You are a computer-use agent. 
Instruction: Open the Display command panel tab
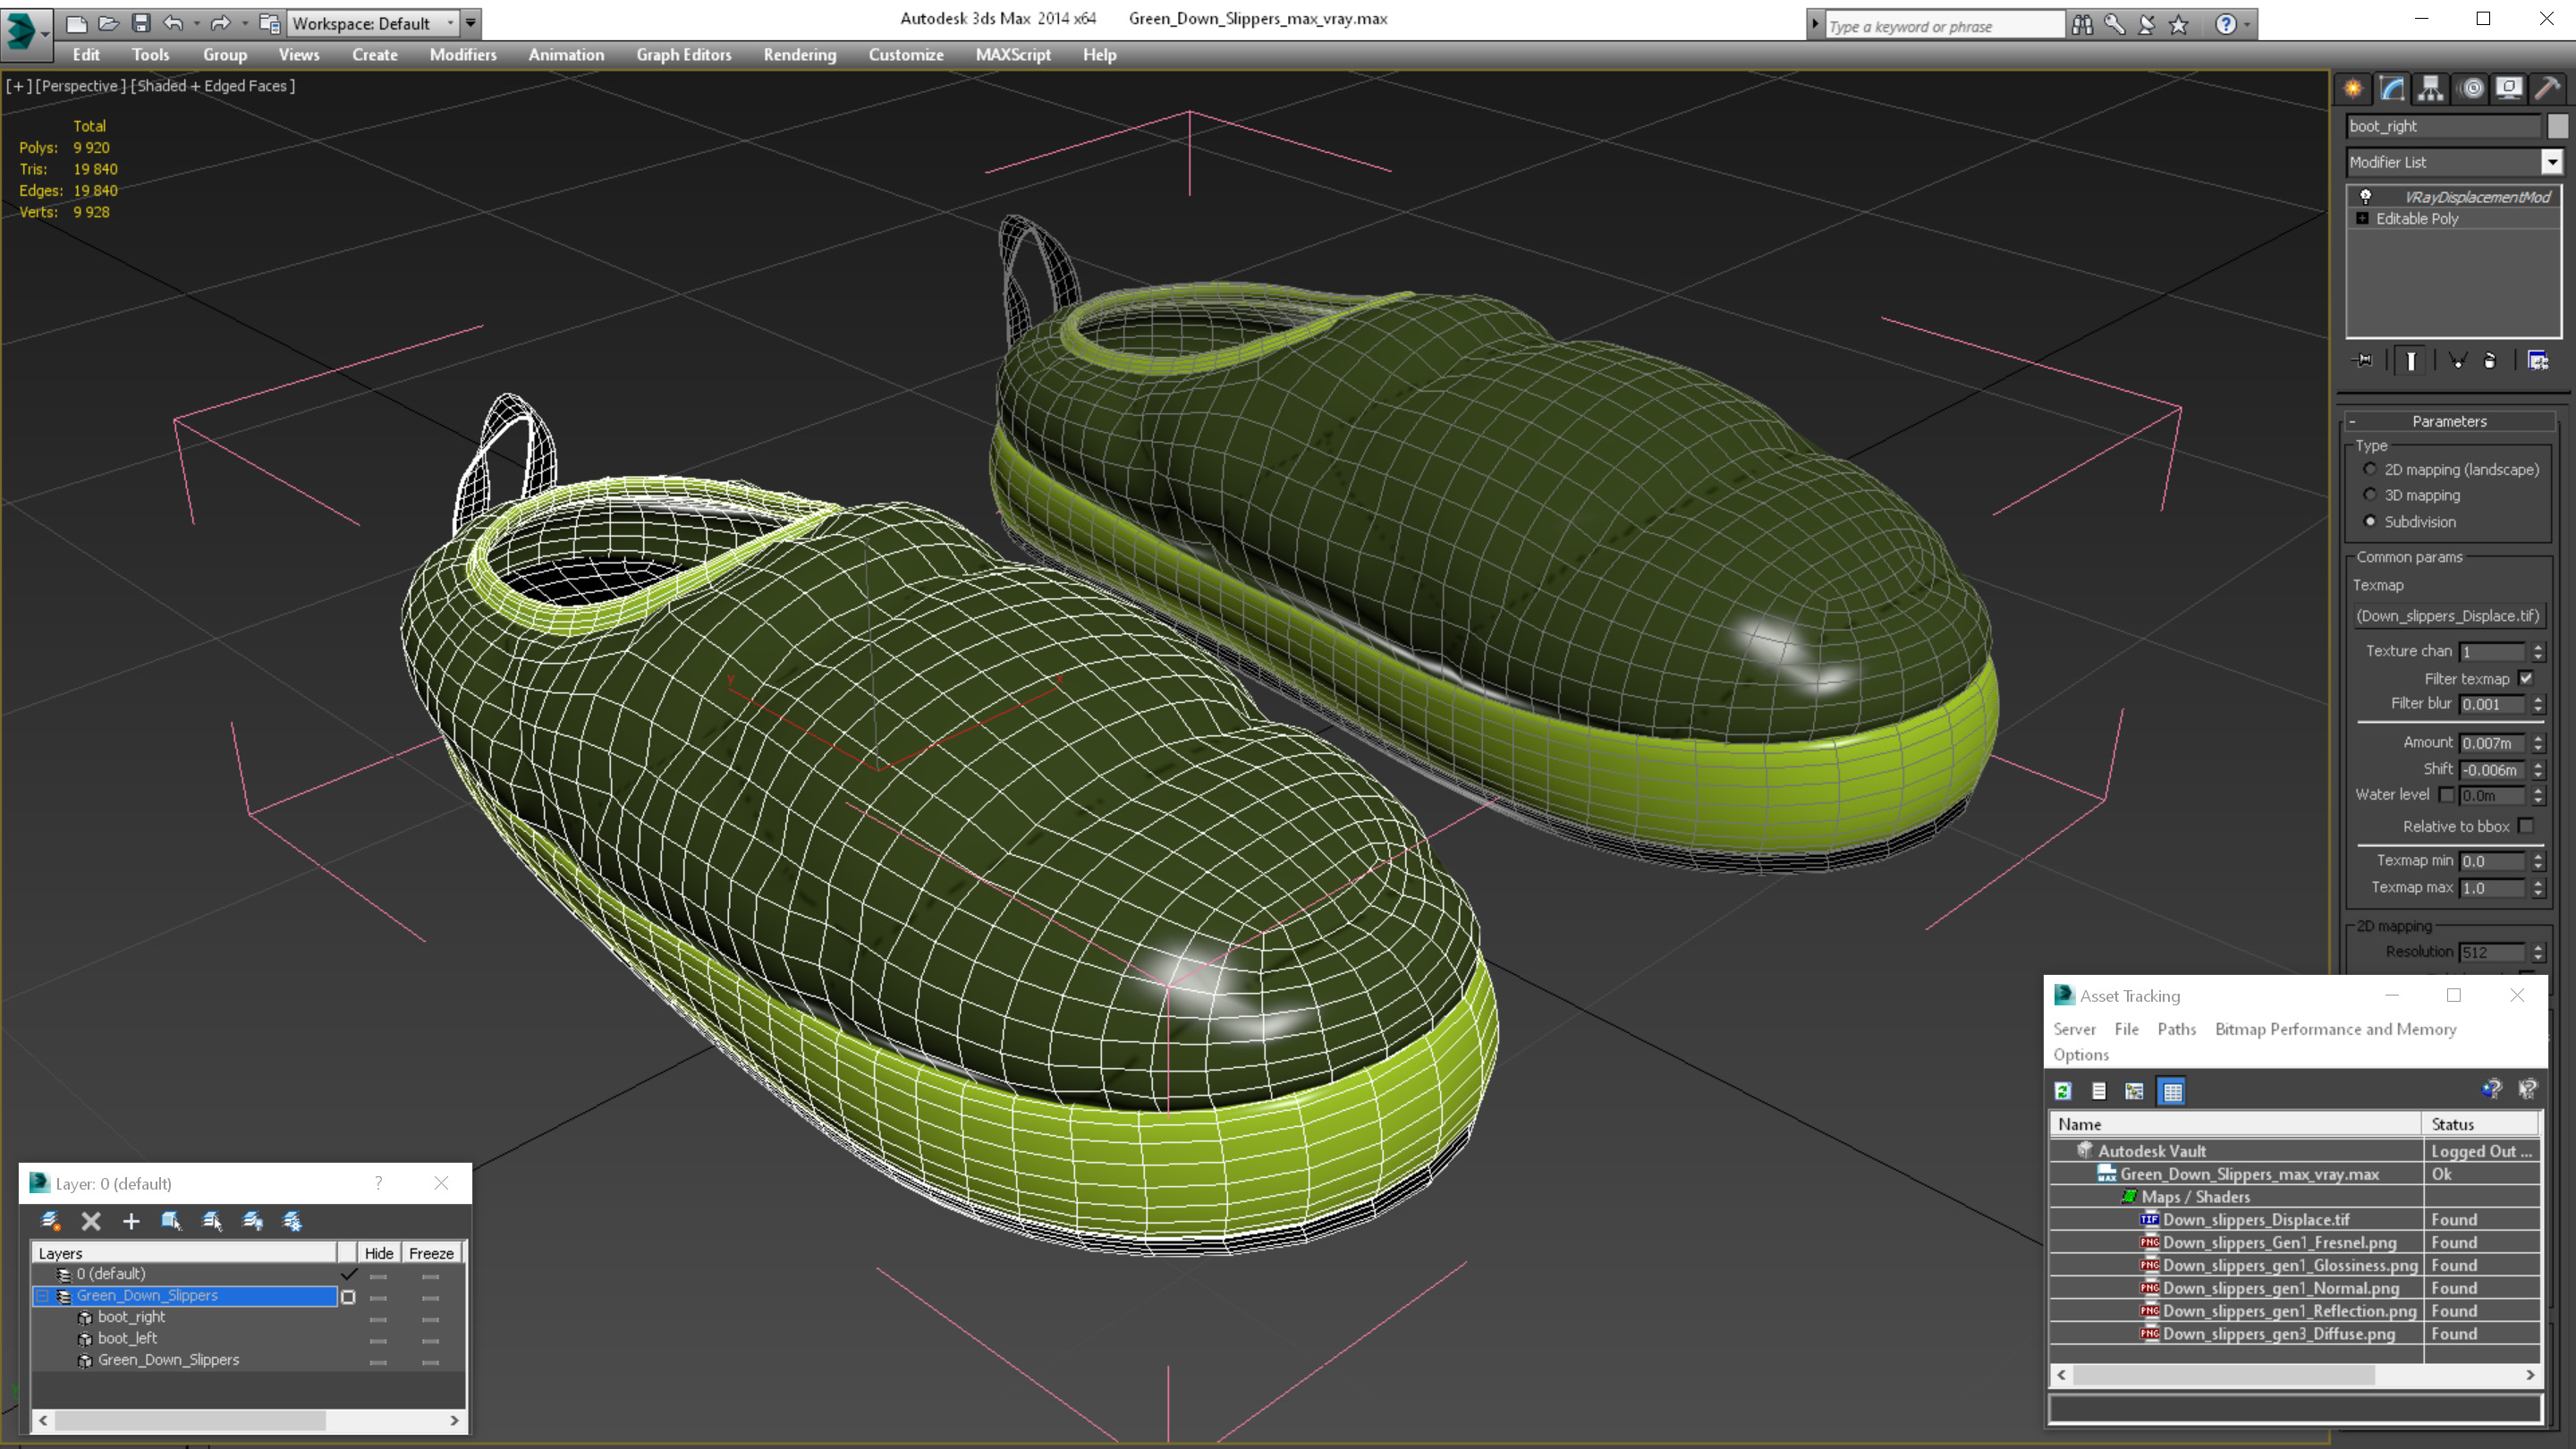(x=2509, y=89)
